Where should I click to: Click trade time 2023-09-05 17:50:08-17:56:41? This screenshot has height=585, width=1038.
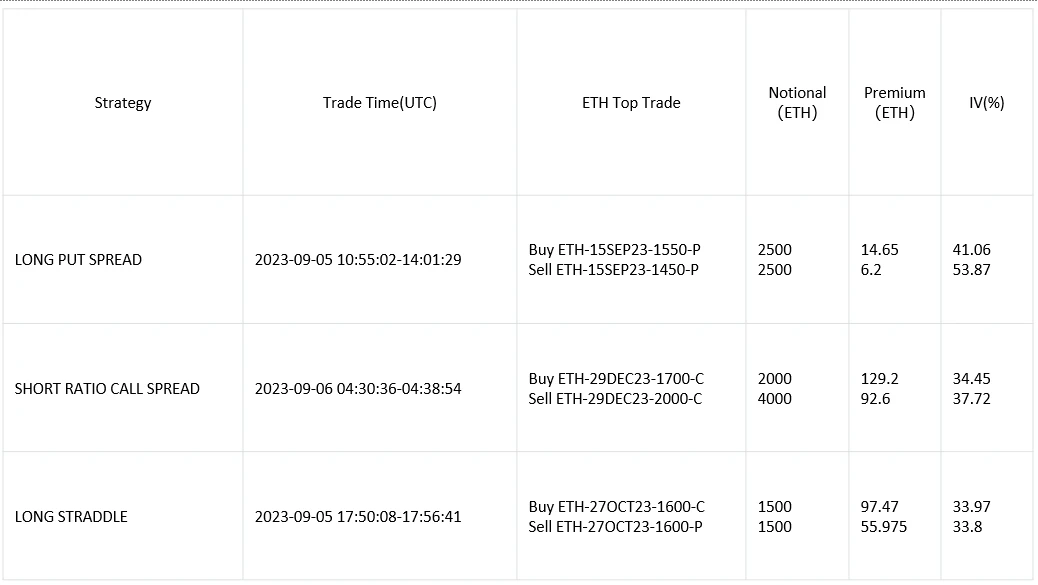pyautogui.click(x=358, y=517)
